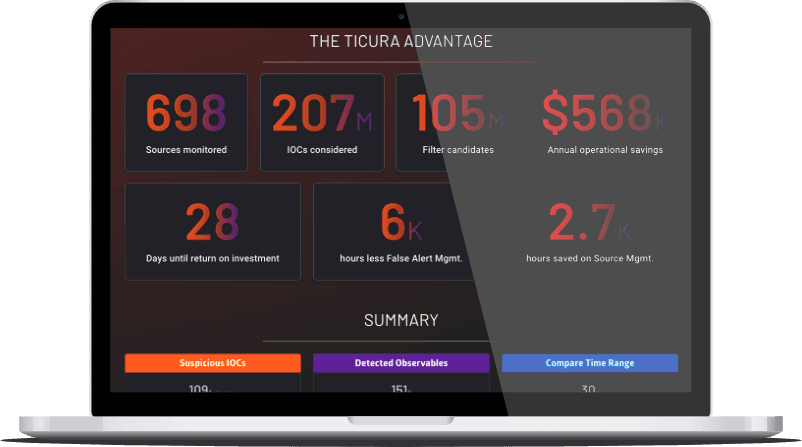Select the Detected Observables purple header
The height and width of the screenshot is (447, 802).
point(401,363)
